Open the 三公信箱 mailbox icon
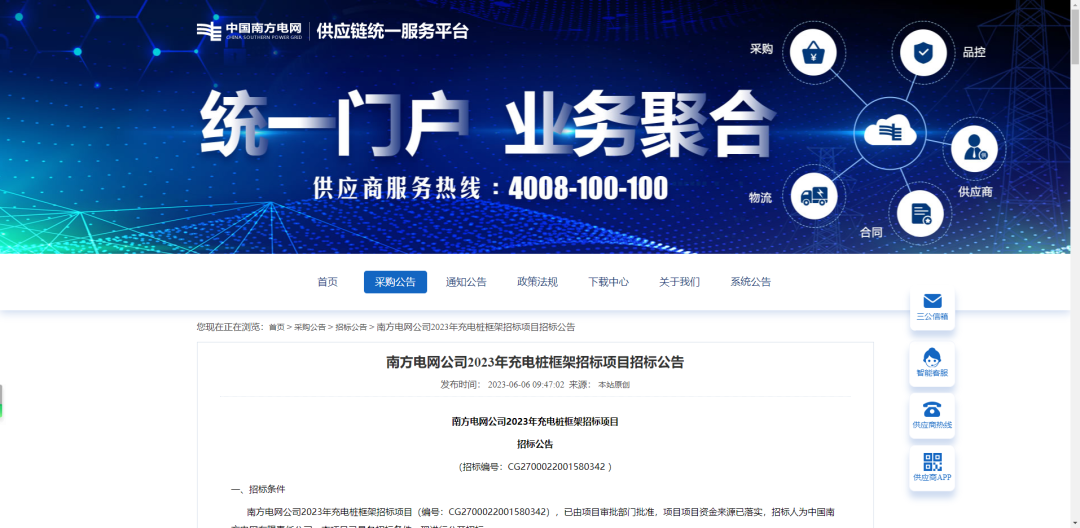The height and width of the screenshot is (528, 1080). tap(932, 301)
